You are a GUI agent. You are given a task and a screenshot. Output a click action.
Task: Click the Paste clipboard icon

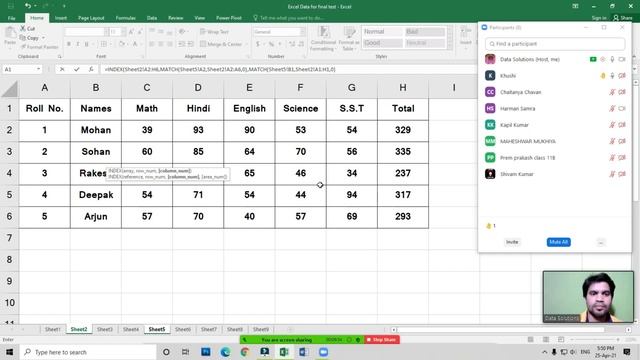pyautogui.click(x=10, y=33)
